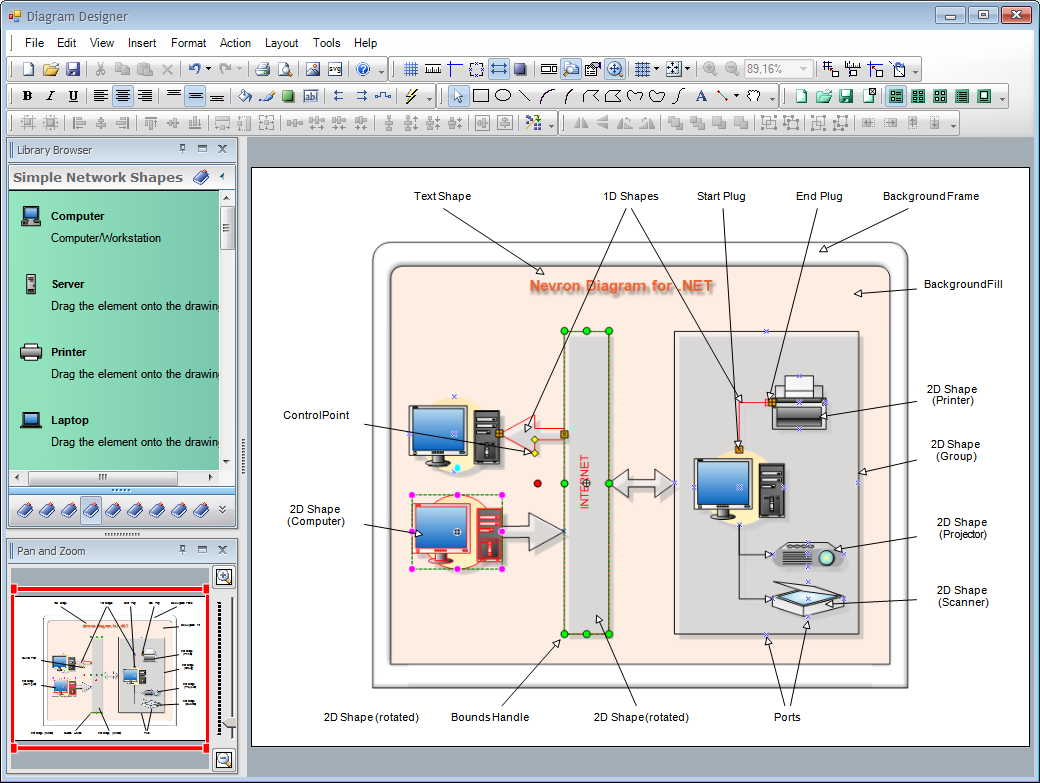Open the zoom percentage combo box
The image size is (1040, 783).
tap(779, 69)
